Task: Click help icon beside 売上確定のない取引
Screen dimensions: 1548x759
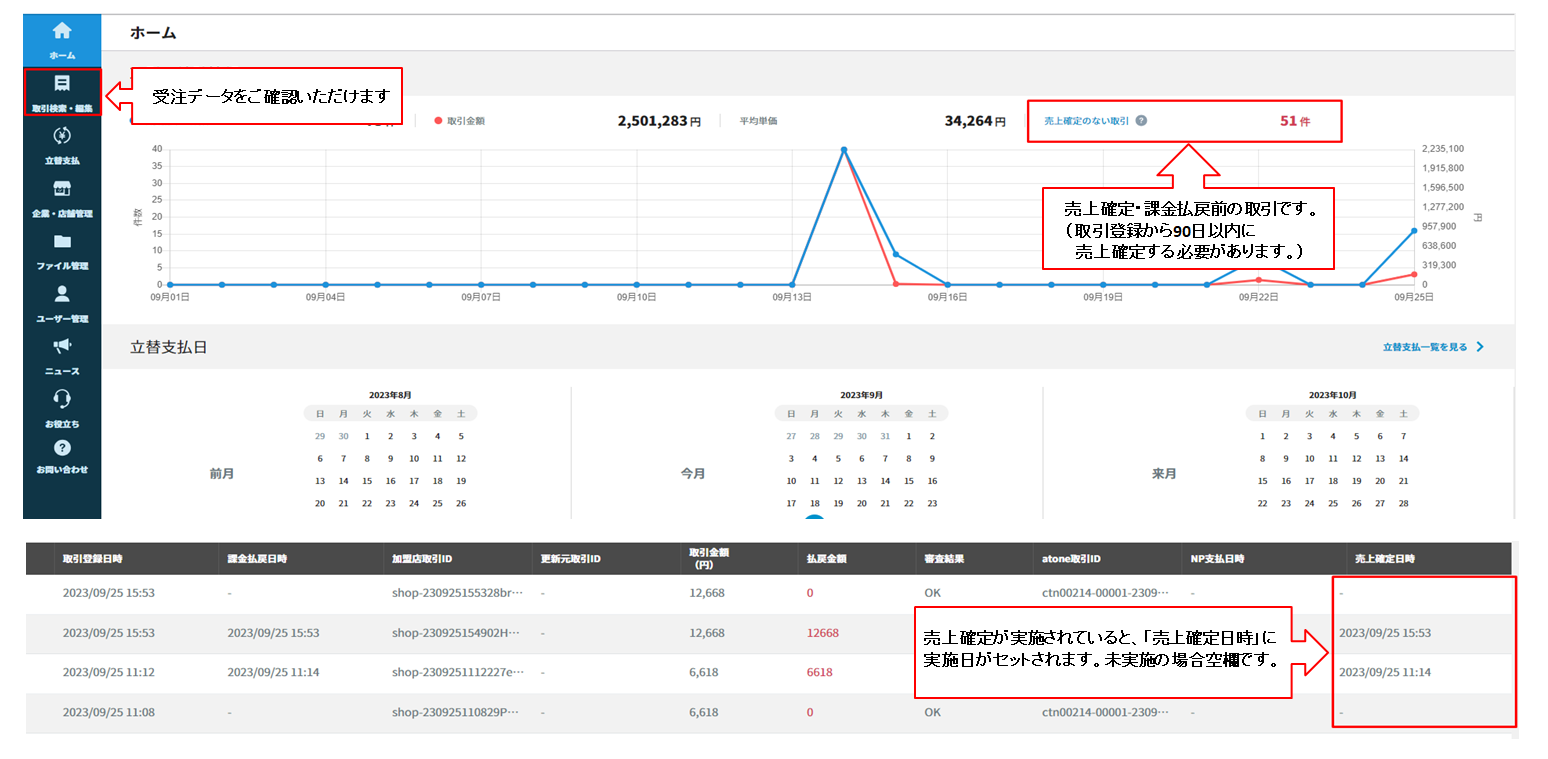Action: [1141, 120]
